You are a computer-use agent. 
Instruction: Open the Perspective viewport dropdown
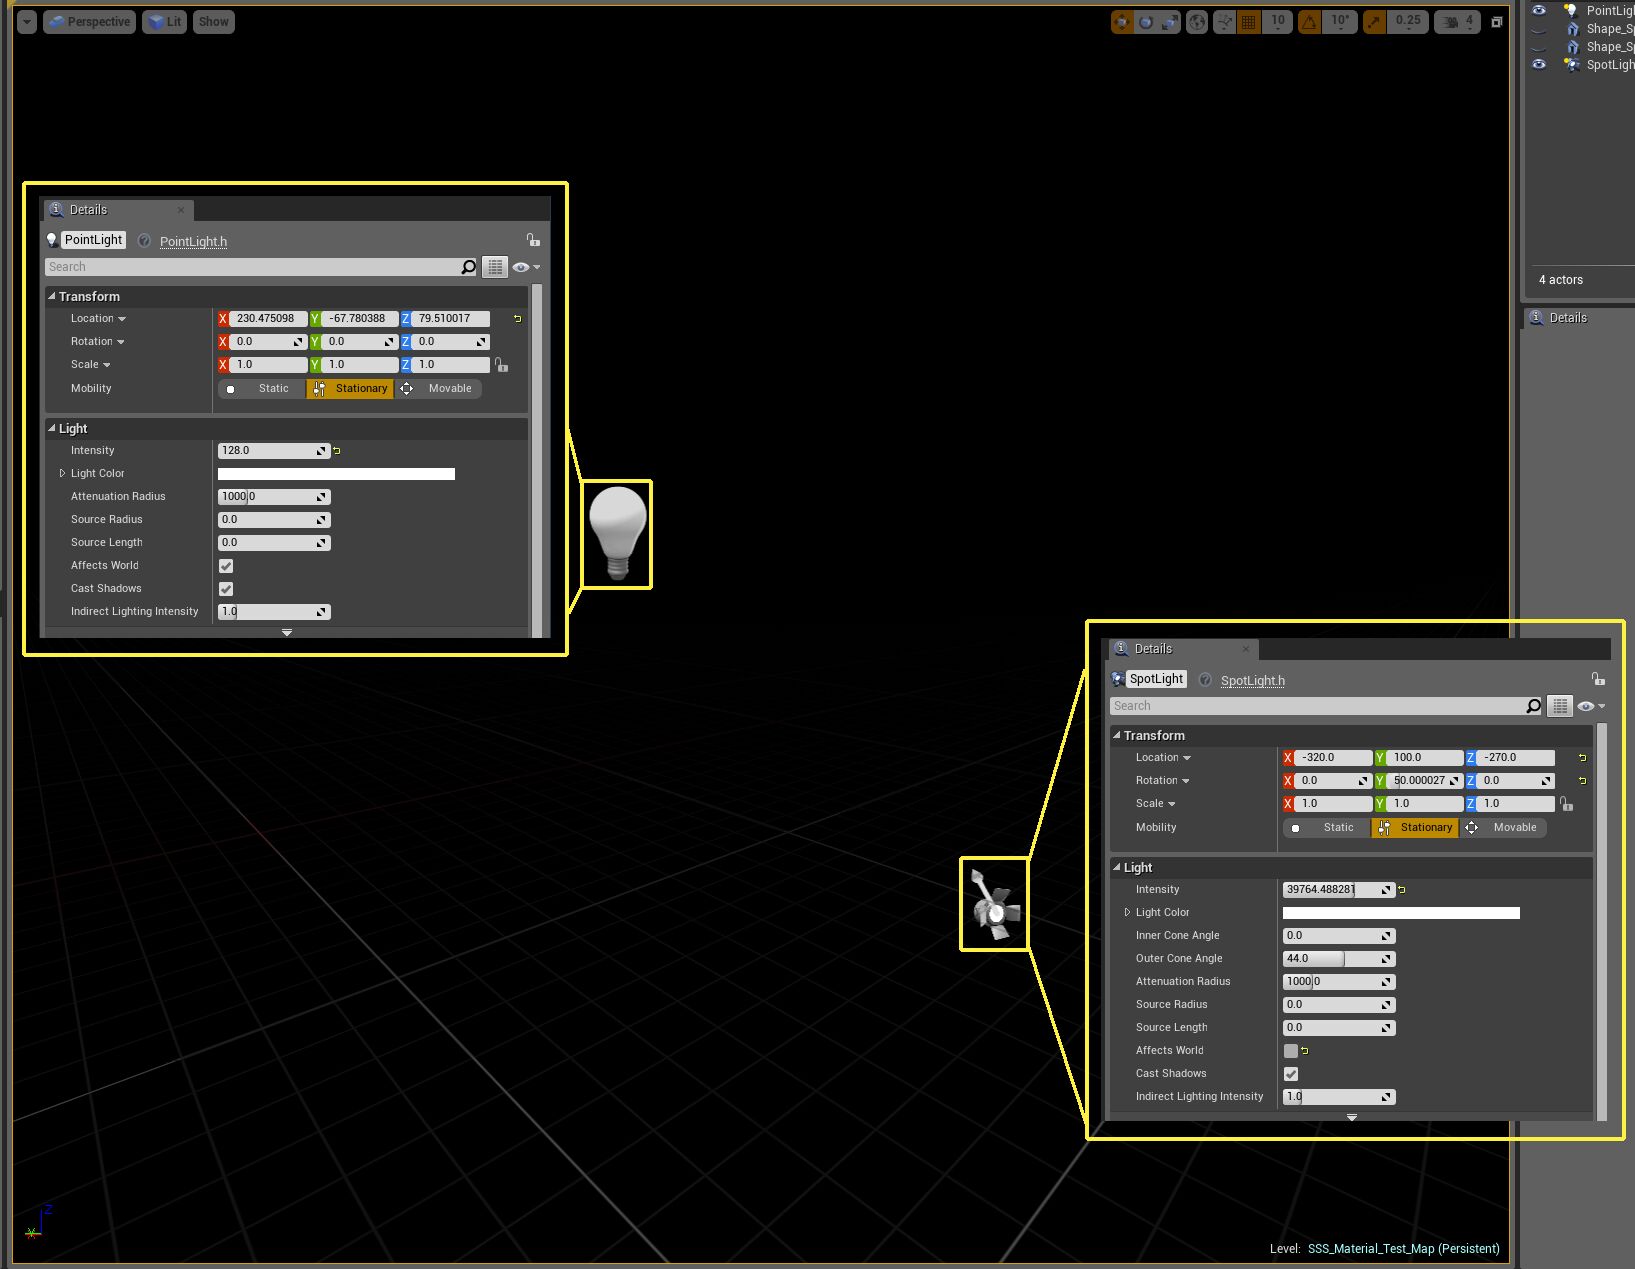(x=89, y=21)
